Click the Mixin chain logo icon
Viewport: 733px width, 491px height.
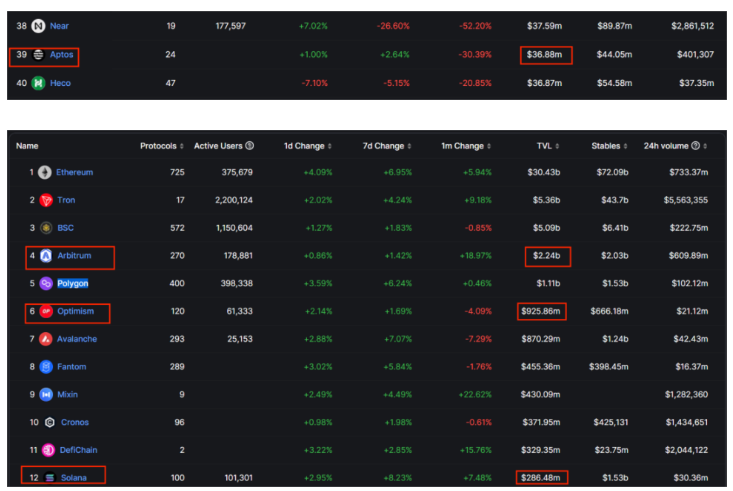pyautogui.click(x=46, y=395)
